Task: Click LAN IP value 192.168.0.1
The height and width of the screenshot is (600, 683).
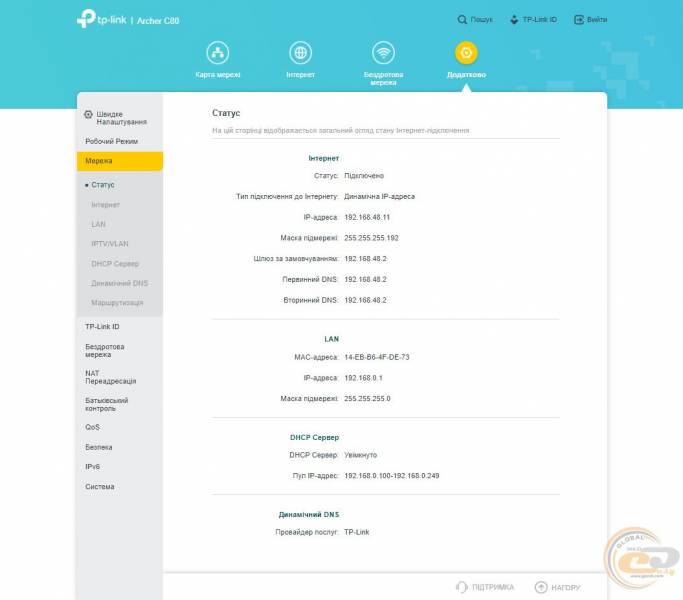Action: pos(363,378)
